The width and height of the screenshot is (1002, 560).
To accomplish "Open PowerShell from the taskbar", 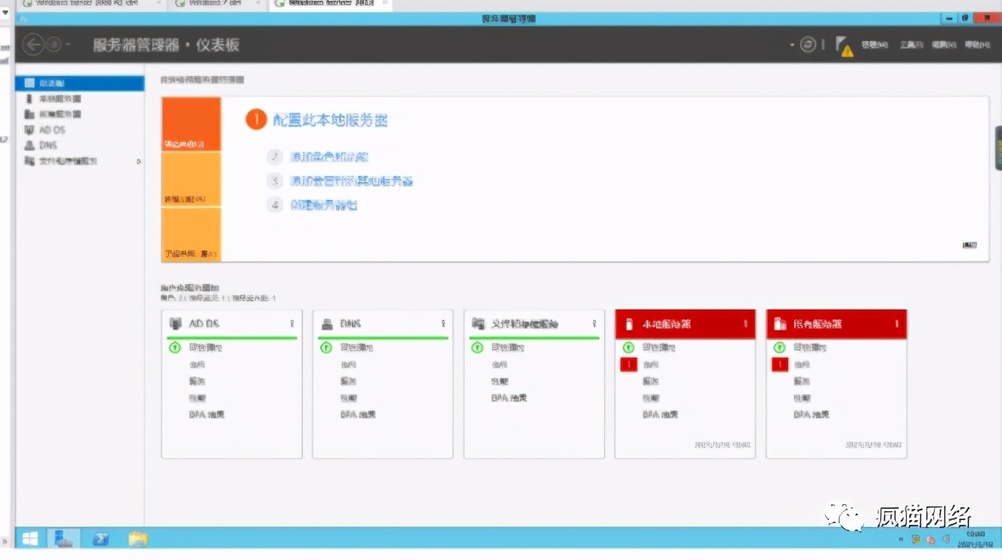I will point(100,539).
